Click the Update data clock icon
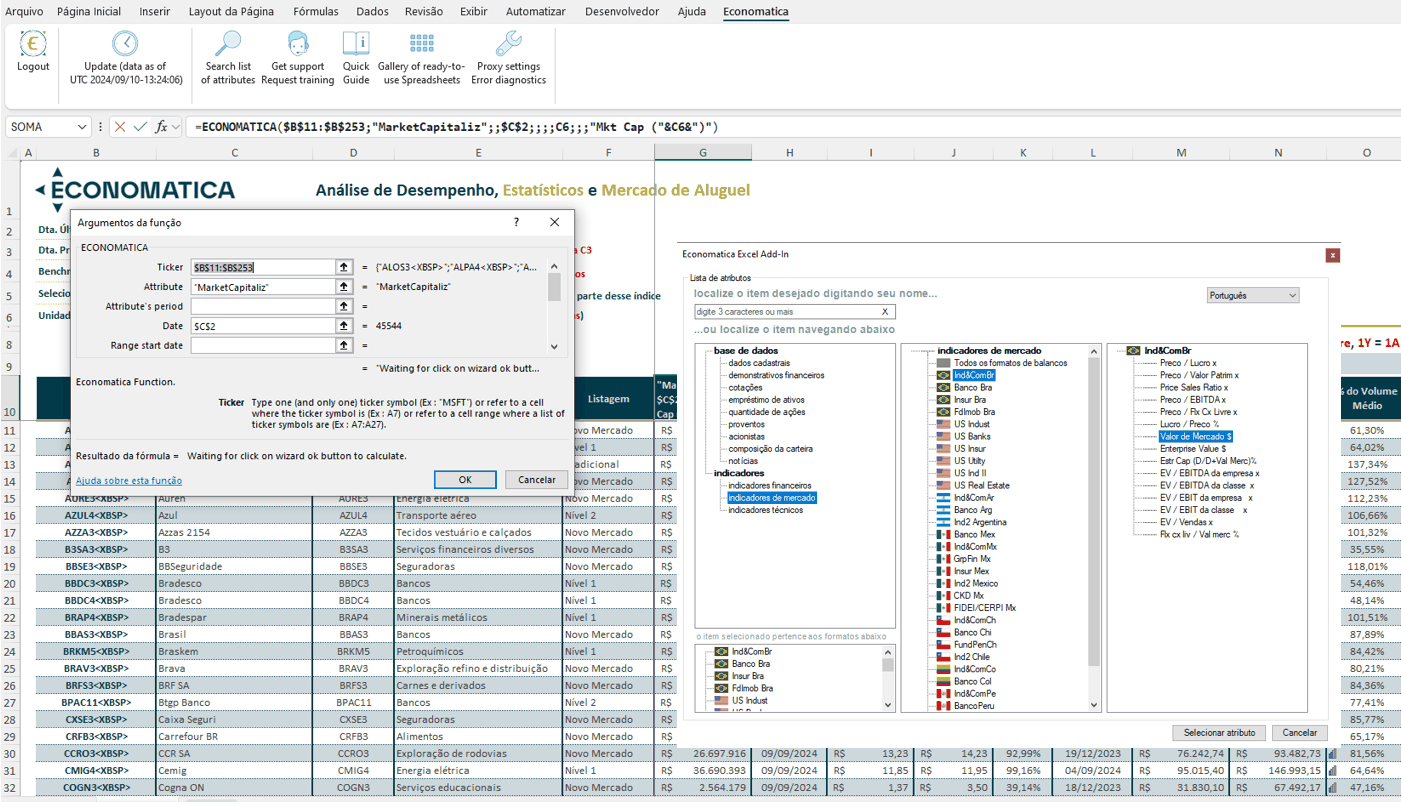Viewport: 1401px width, 807px height. click(x=125, y=44)
